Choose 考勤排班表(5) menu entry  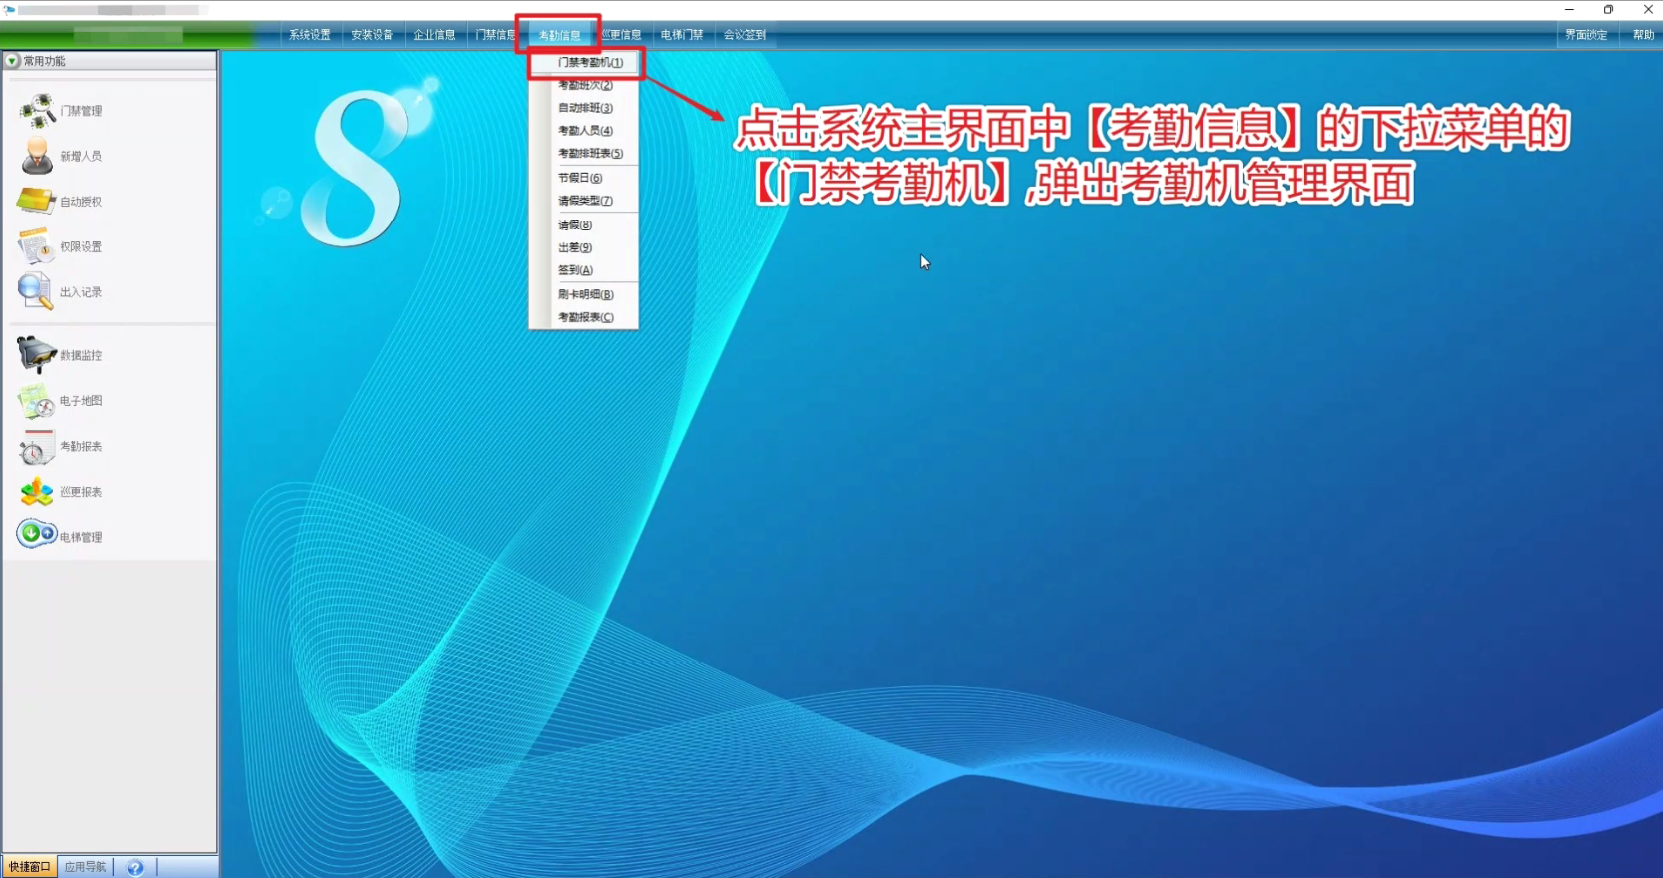click(x=590, y=154)
